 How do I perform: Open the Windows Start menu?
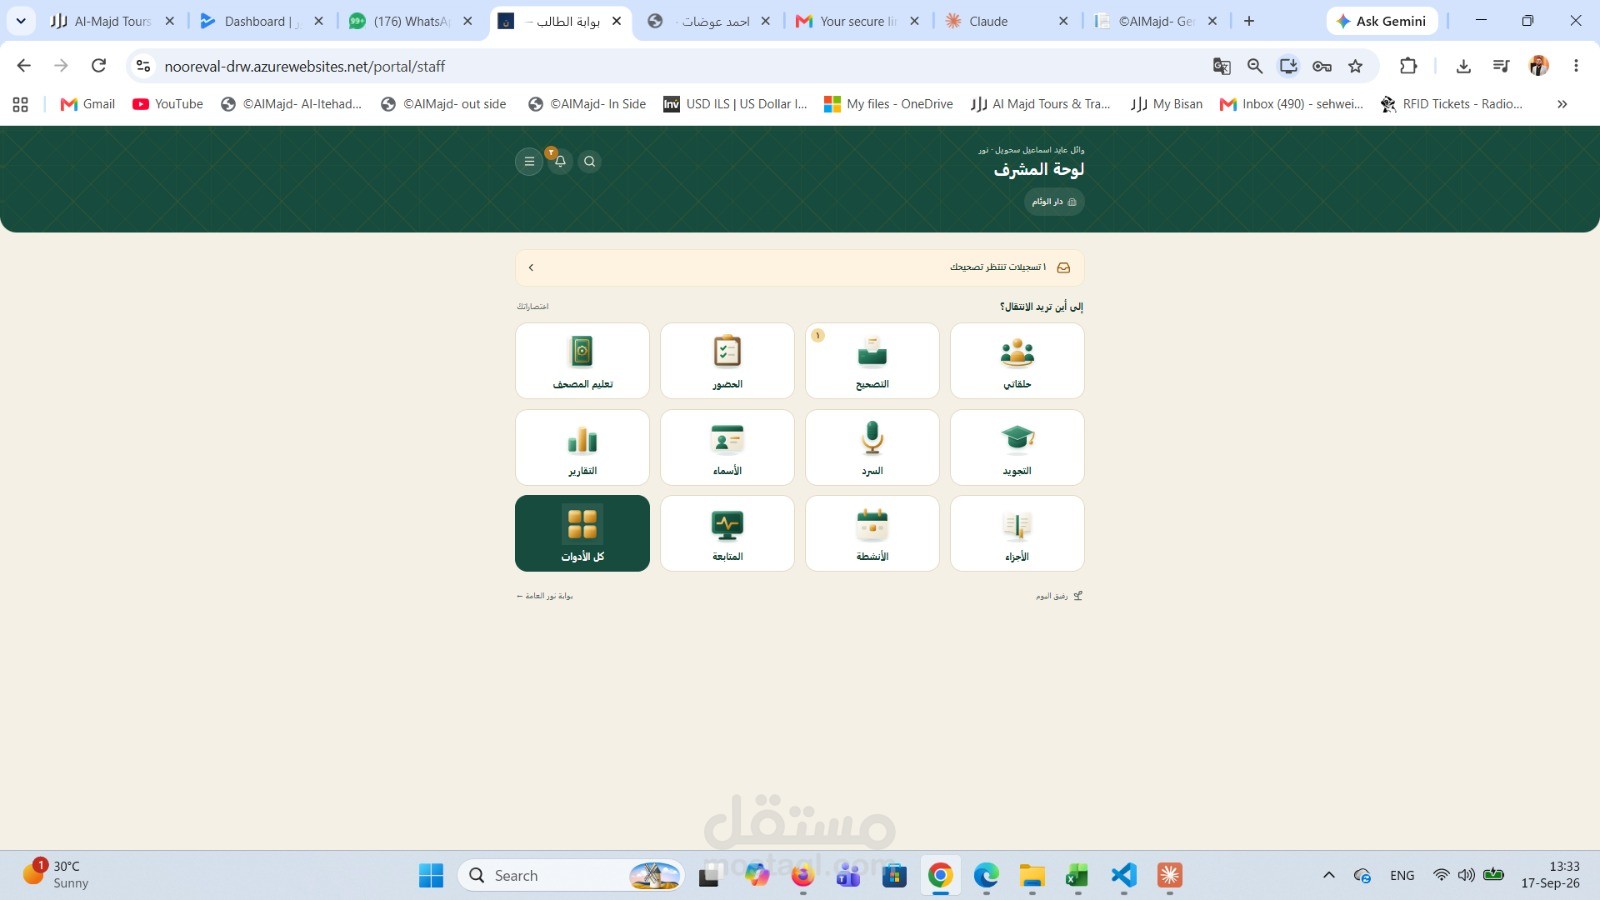click(x=431, y=875)
